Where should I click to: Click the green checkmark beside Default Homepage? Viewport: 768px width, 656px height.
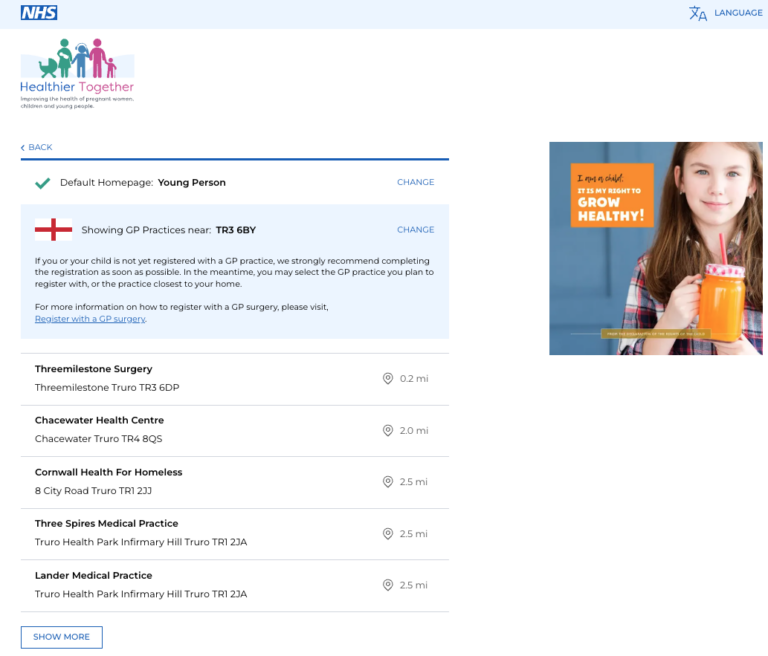(43, 183)
